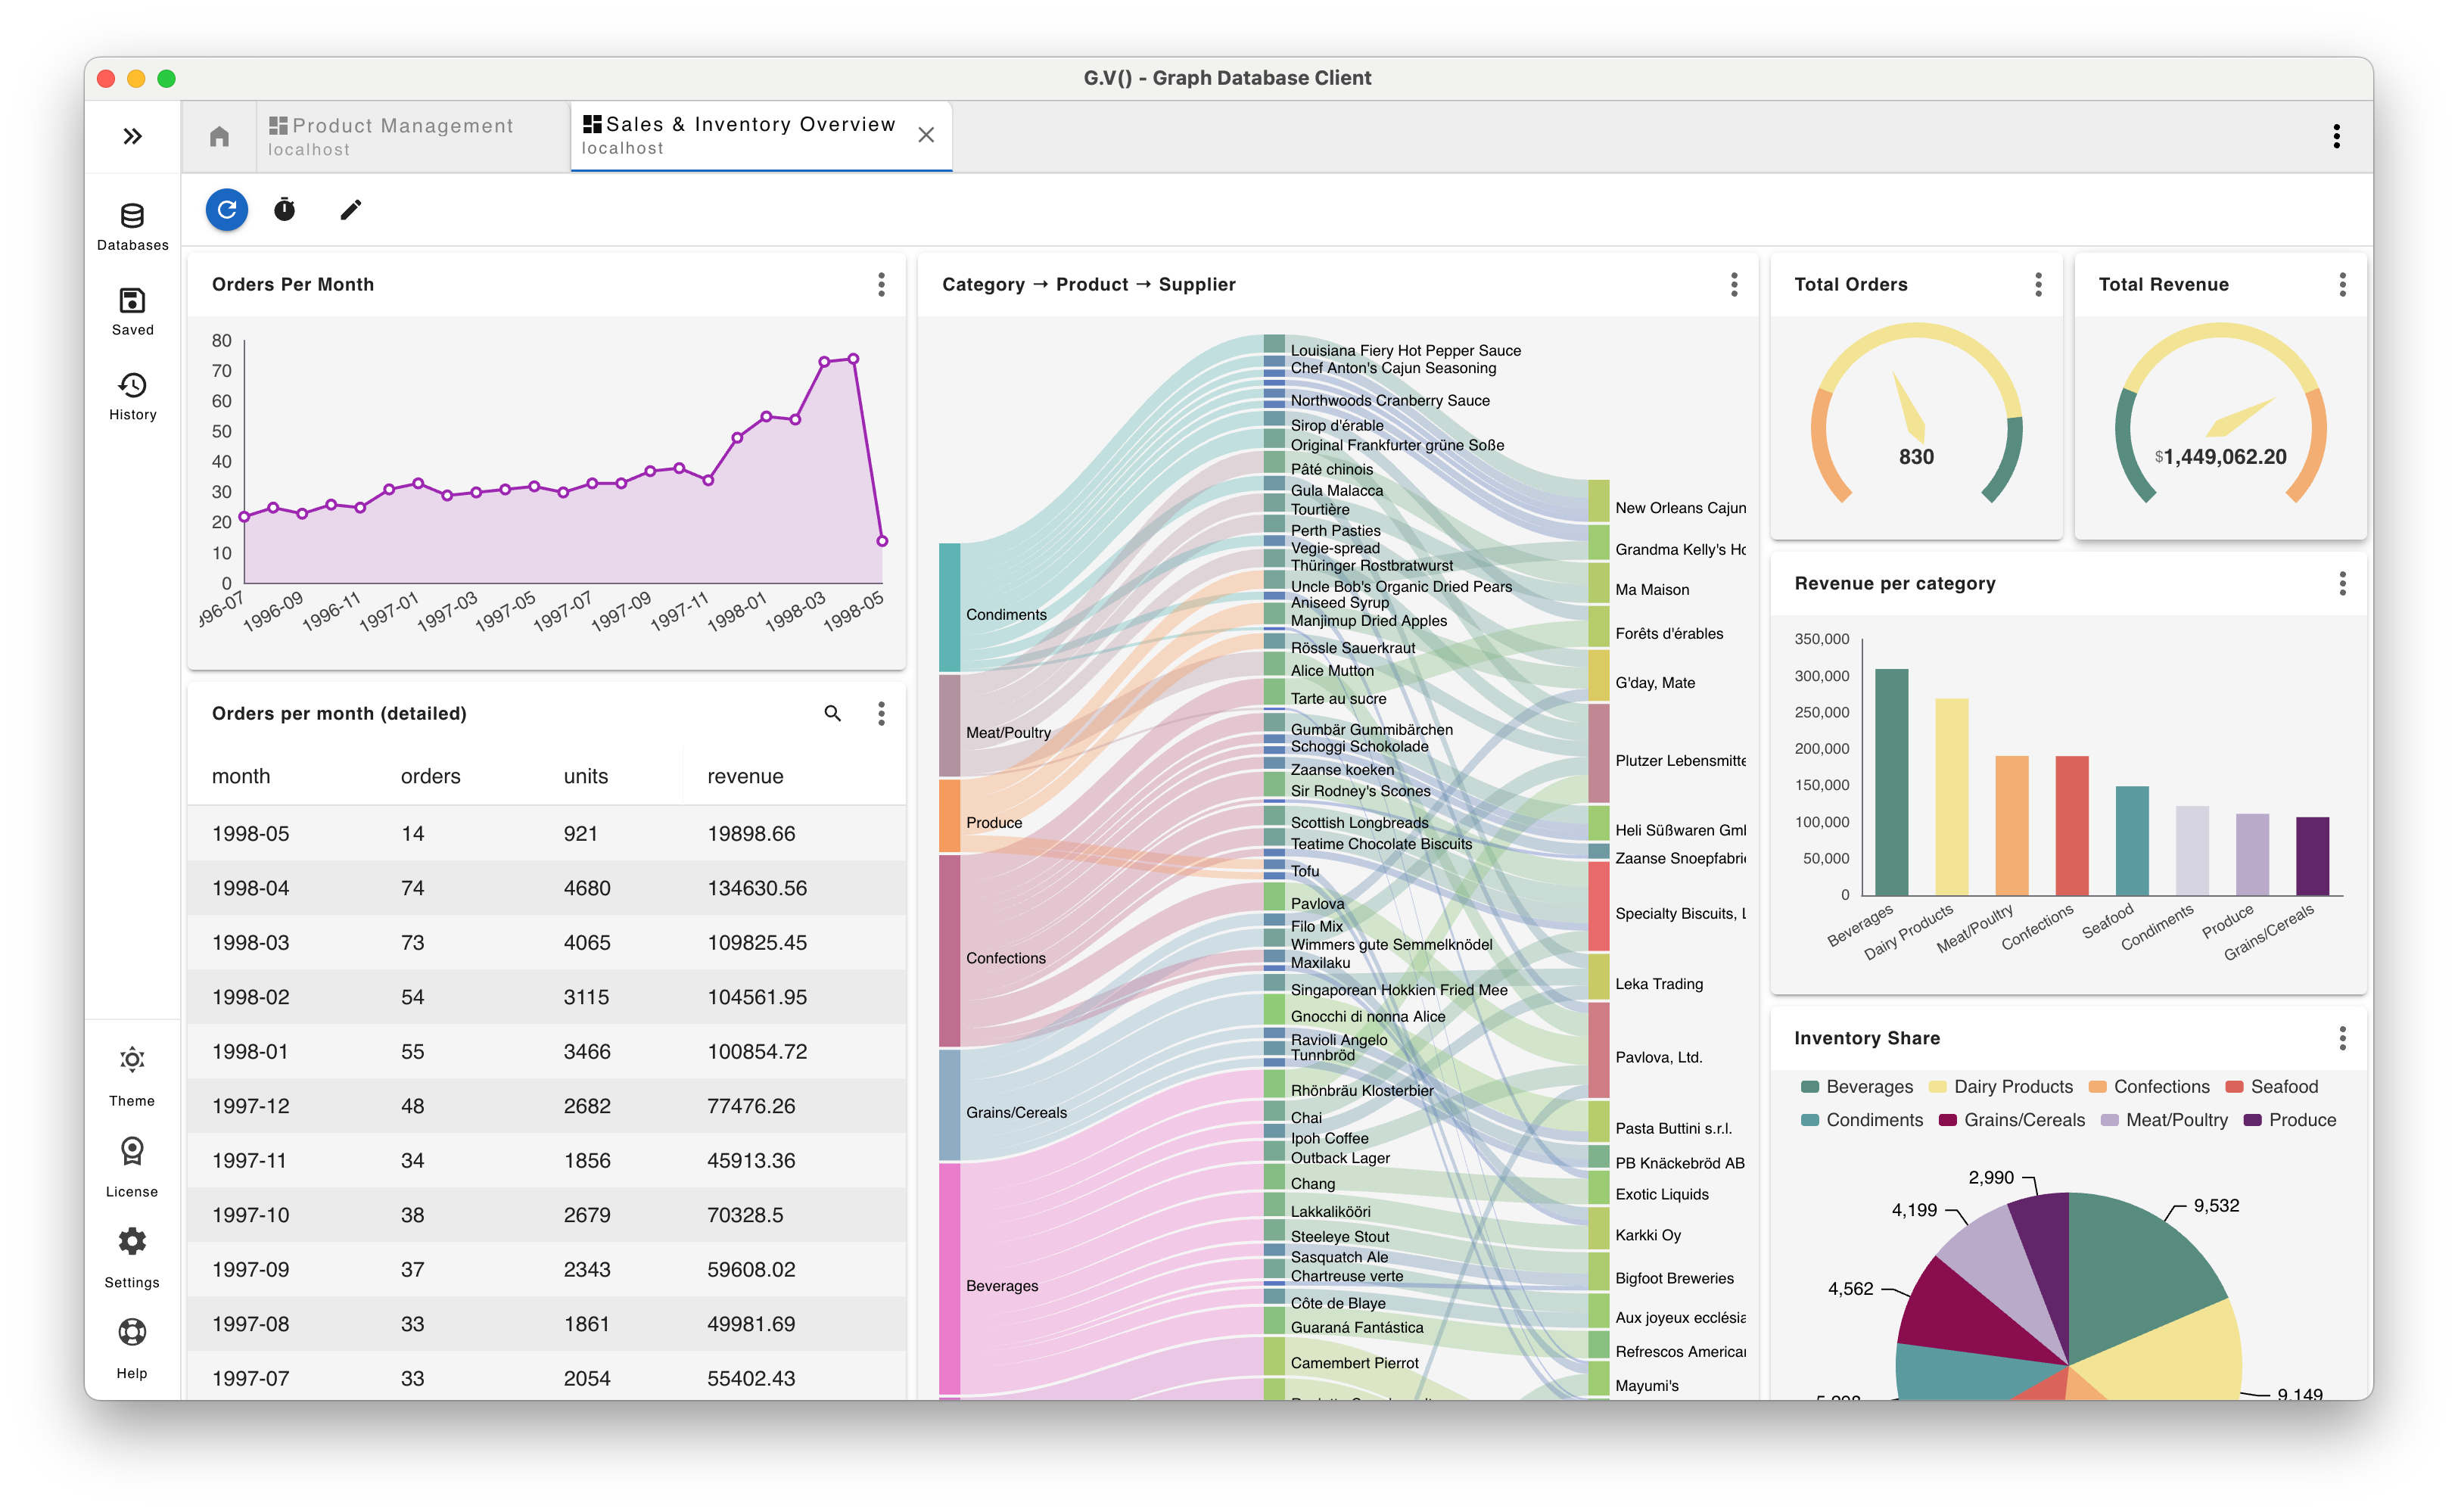Expand the collapsed sidebar with chevrons

point(132,136)
